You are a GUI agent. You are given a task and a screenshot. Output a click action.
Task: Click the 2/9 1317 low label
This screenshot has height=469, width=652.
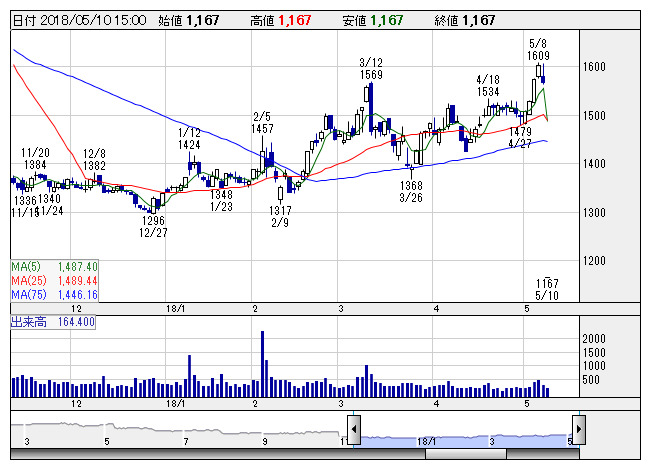(x=280, y=216)
